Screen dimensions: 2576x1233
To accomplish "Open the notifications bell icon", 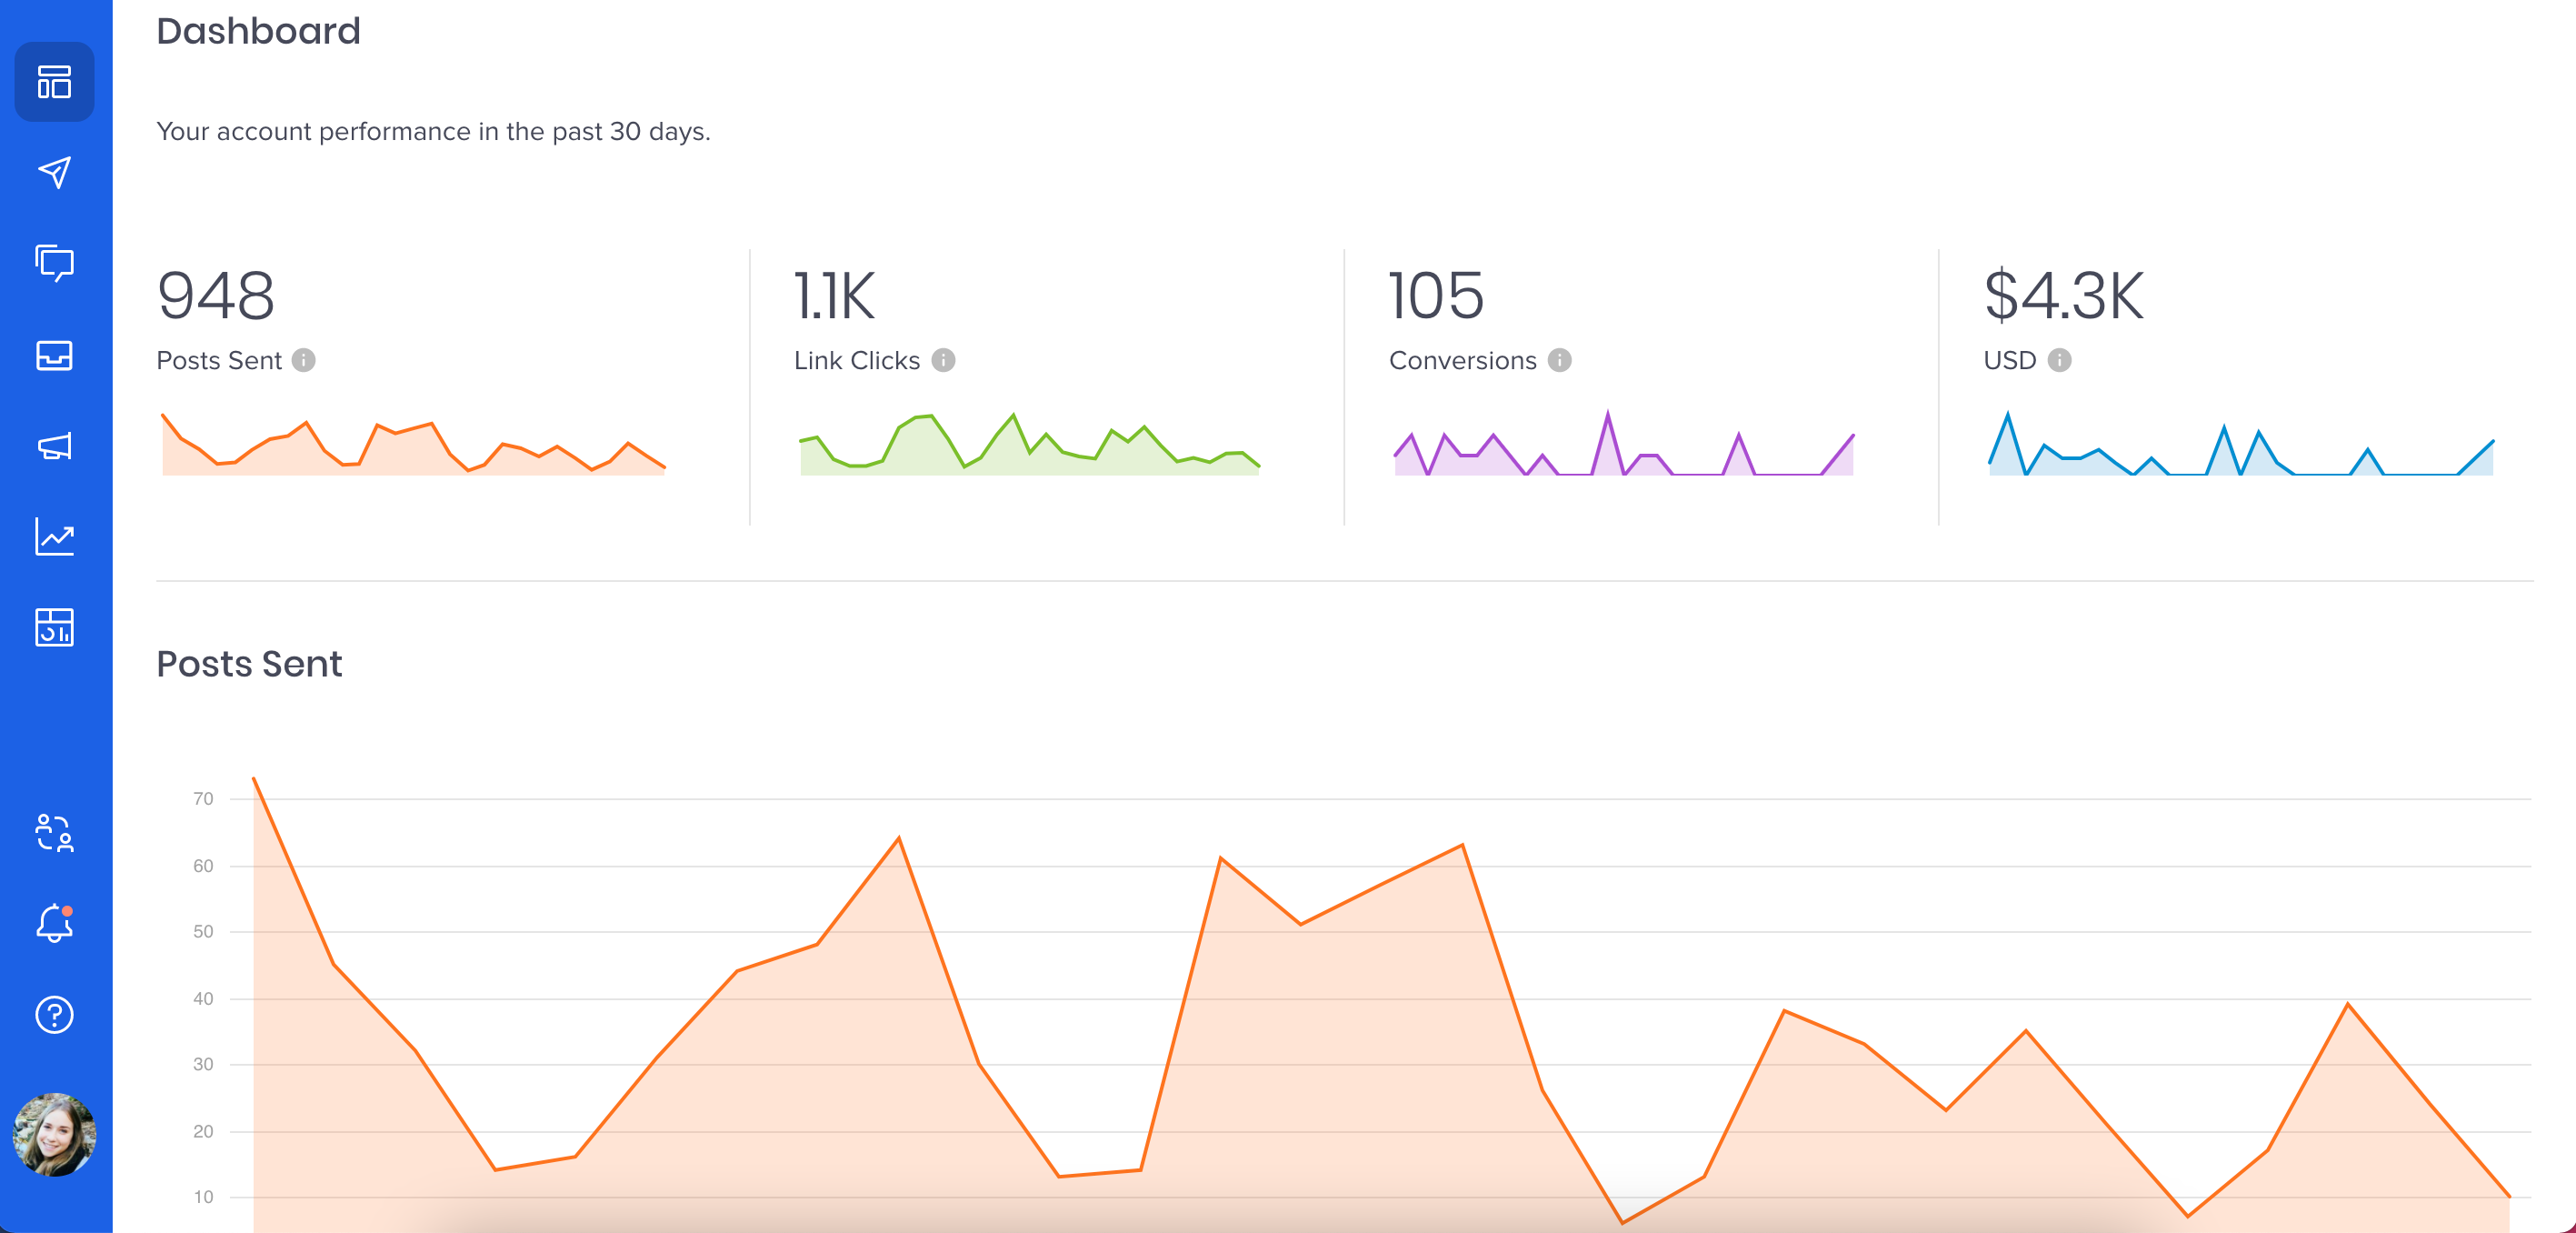I will (54, 923).
